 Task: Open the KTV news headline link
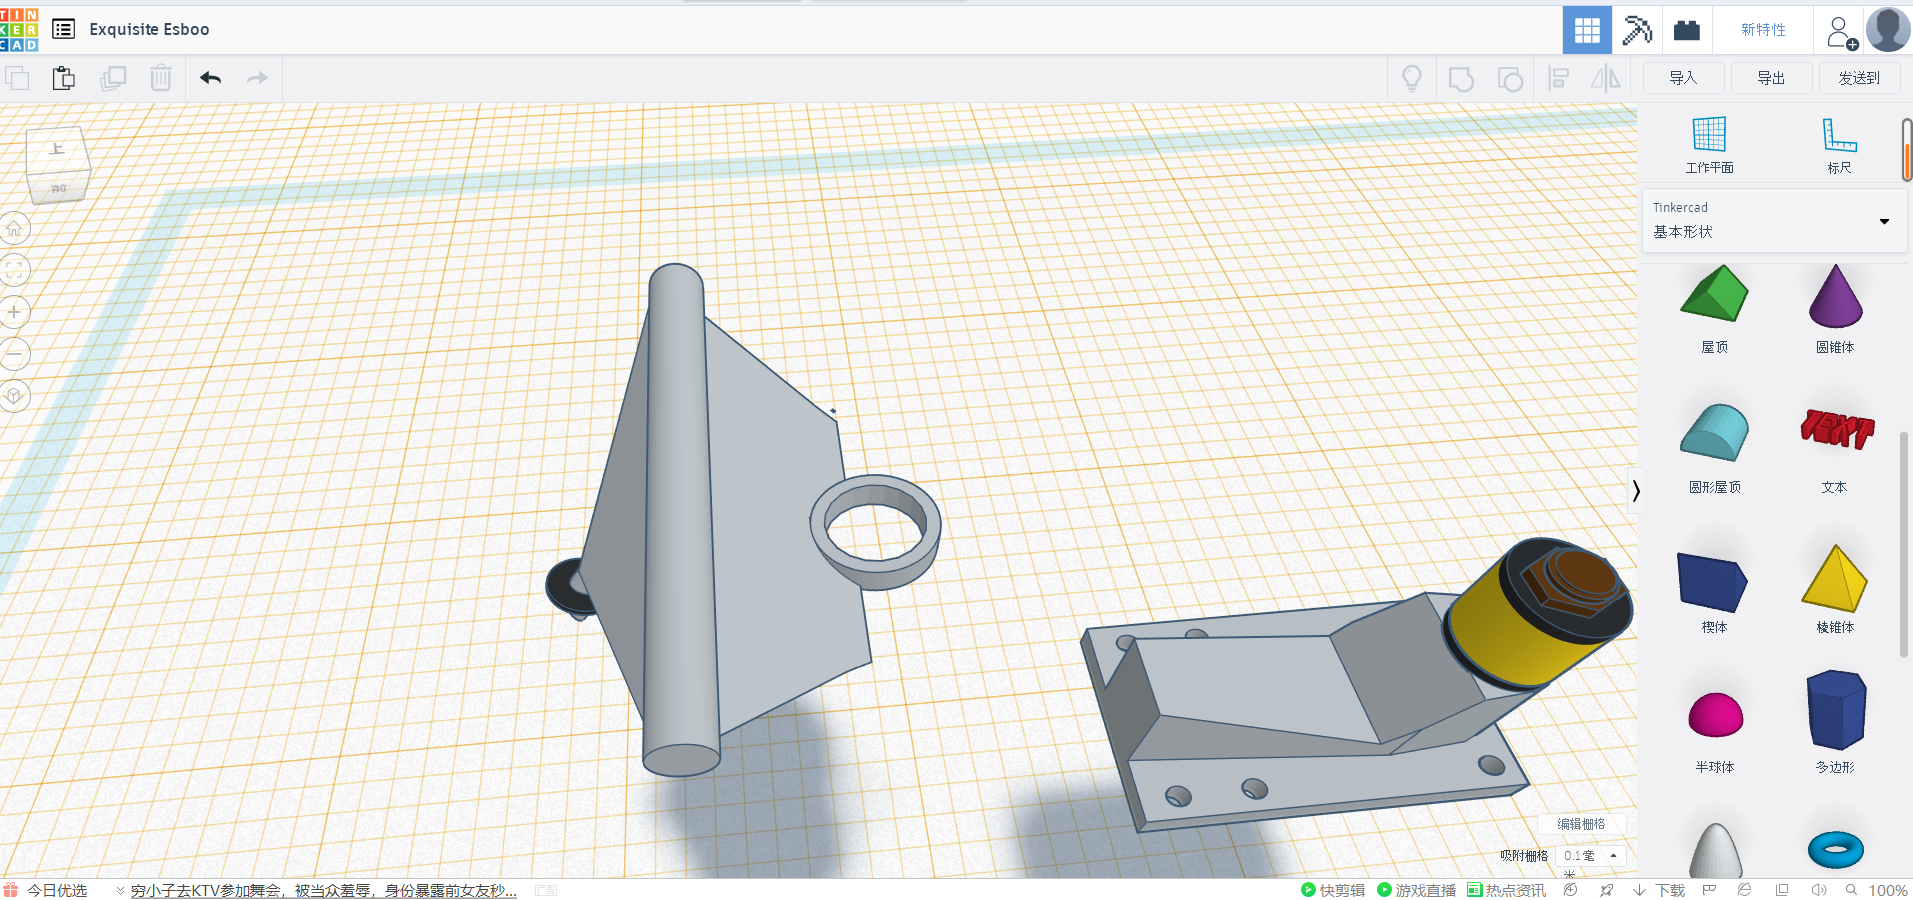(x=323, y=890)
